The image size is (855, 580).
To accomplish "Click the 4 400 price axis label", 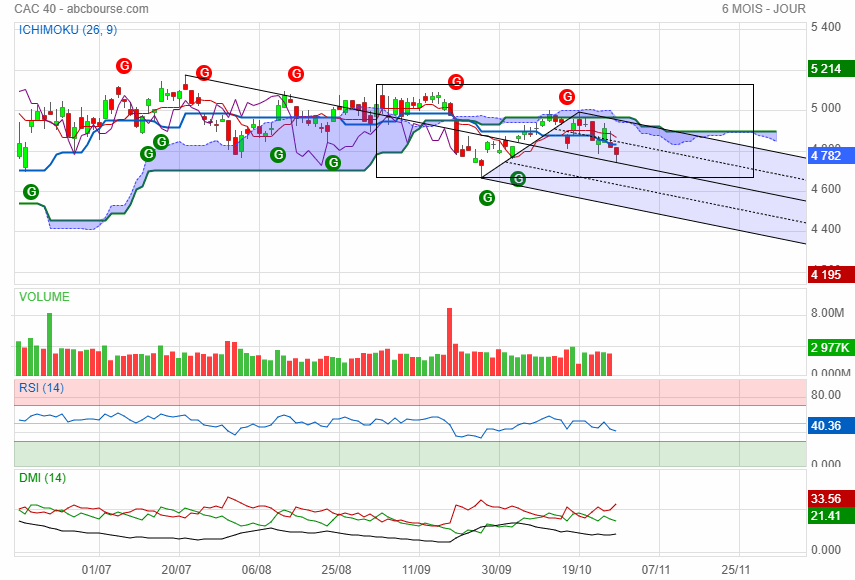I will tap(826, 229).
